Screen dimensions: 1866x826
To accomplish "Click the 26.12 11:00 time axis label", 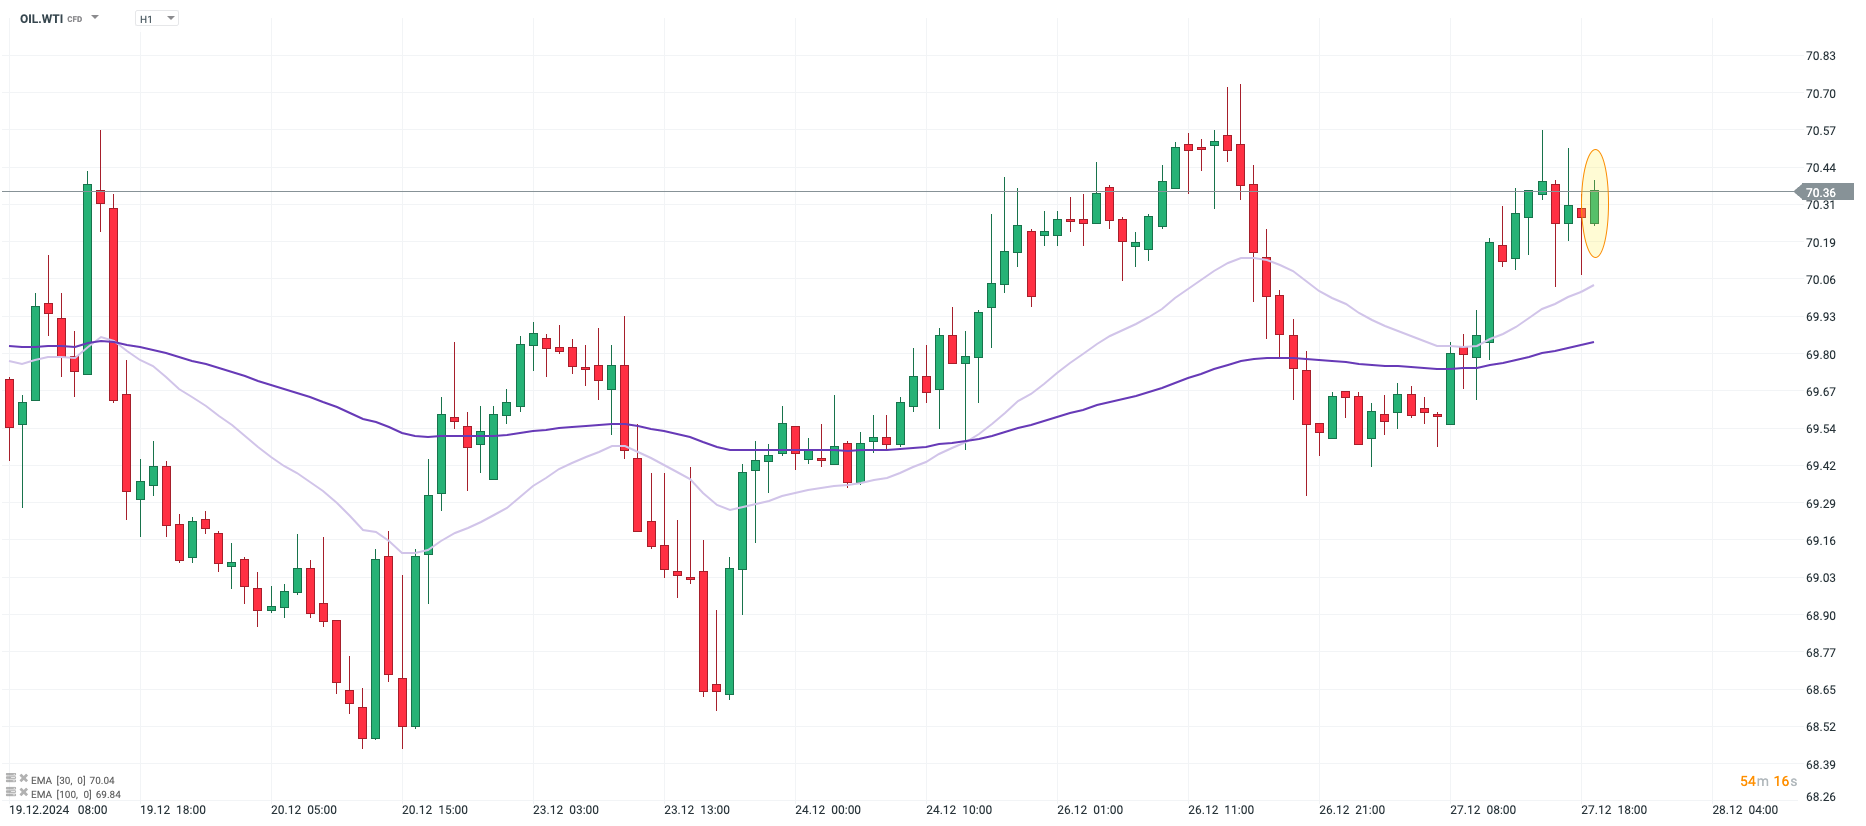I will pyautogui.click(x=1221, y=810).
